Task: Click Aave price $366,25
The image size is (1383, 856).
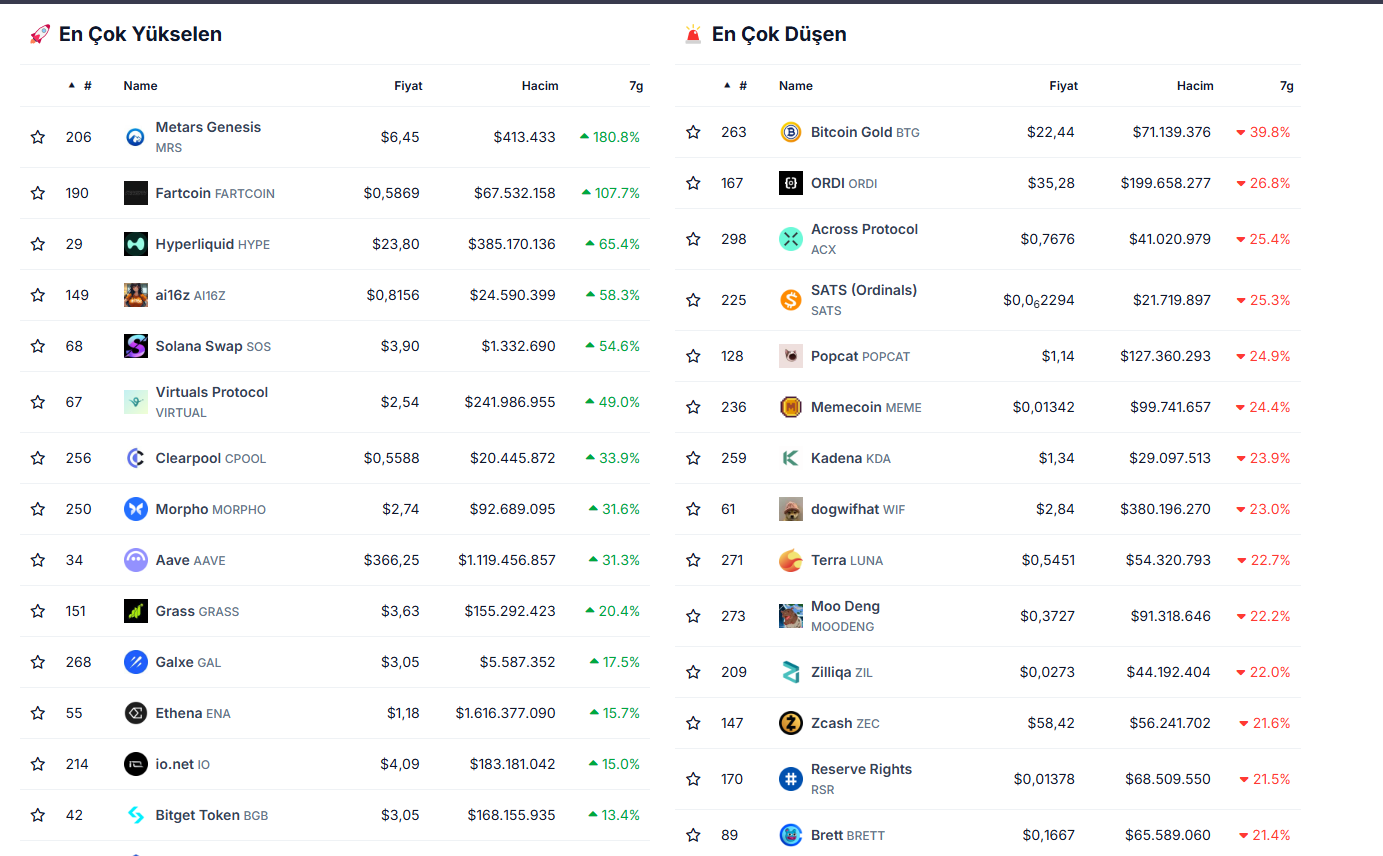Action: (x=391, y=560)
